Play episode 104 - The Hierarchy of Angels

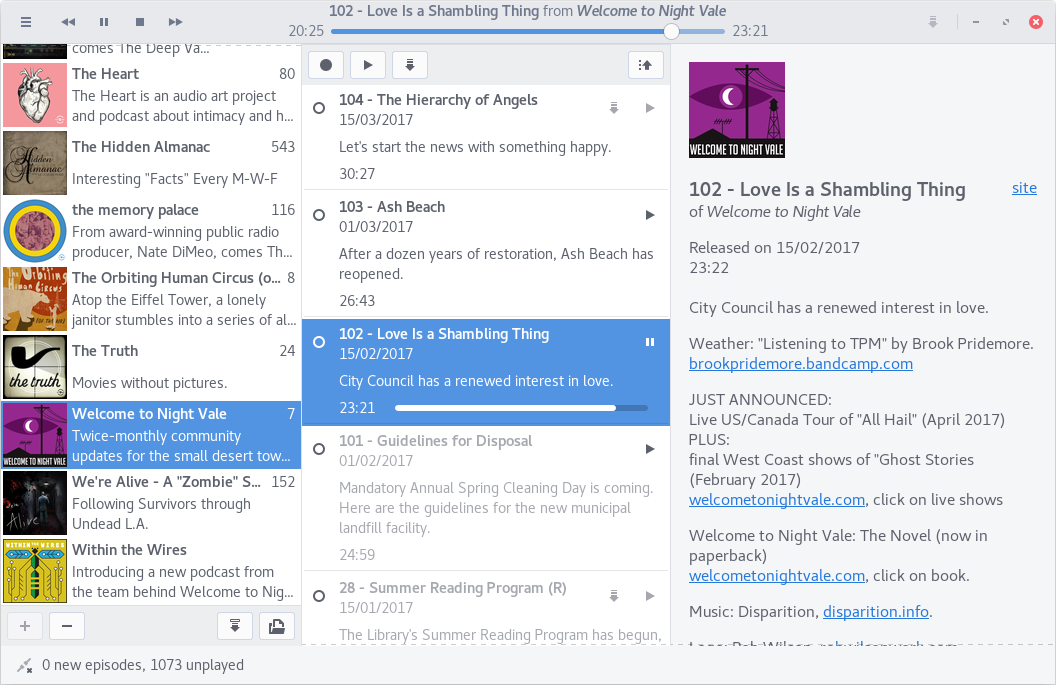click(650, 108)
